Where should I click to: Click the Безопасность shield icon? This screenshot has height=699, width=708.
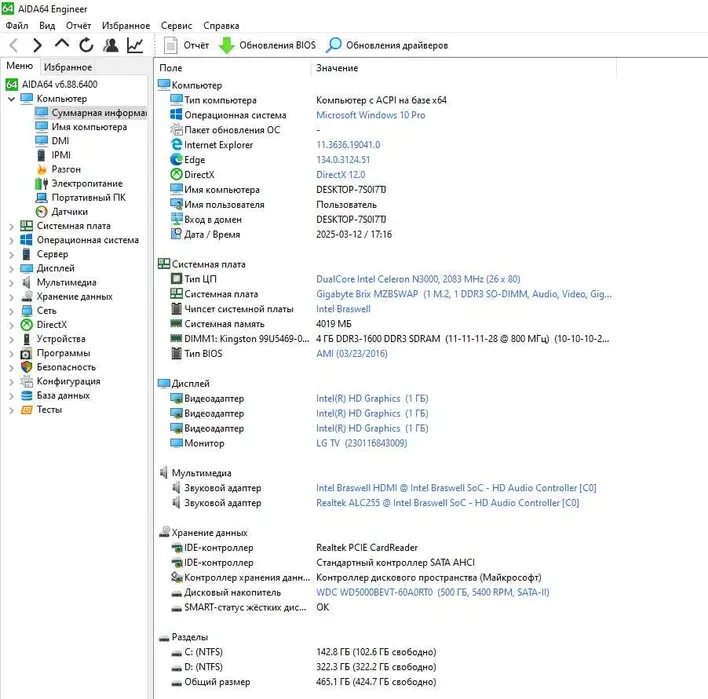(27, 367)
